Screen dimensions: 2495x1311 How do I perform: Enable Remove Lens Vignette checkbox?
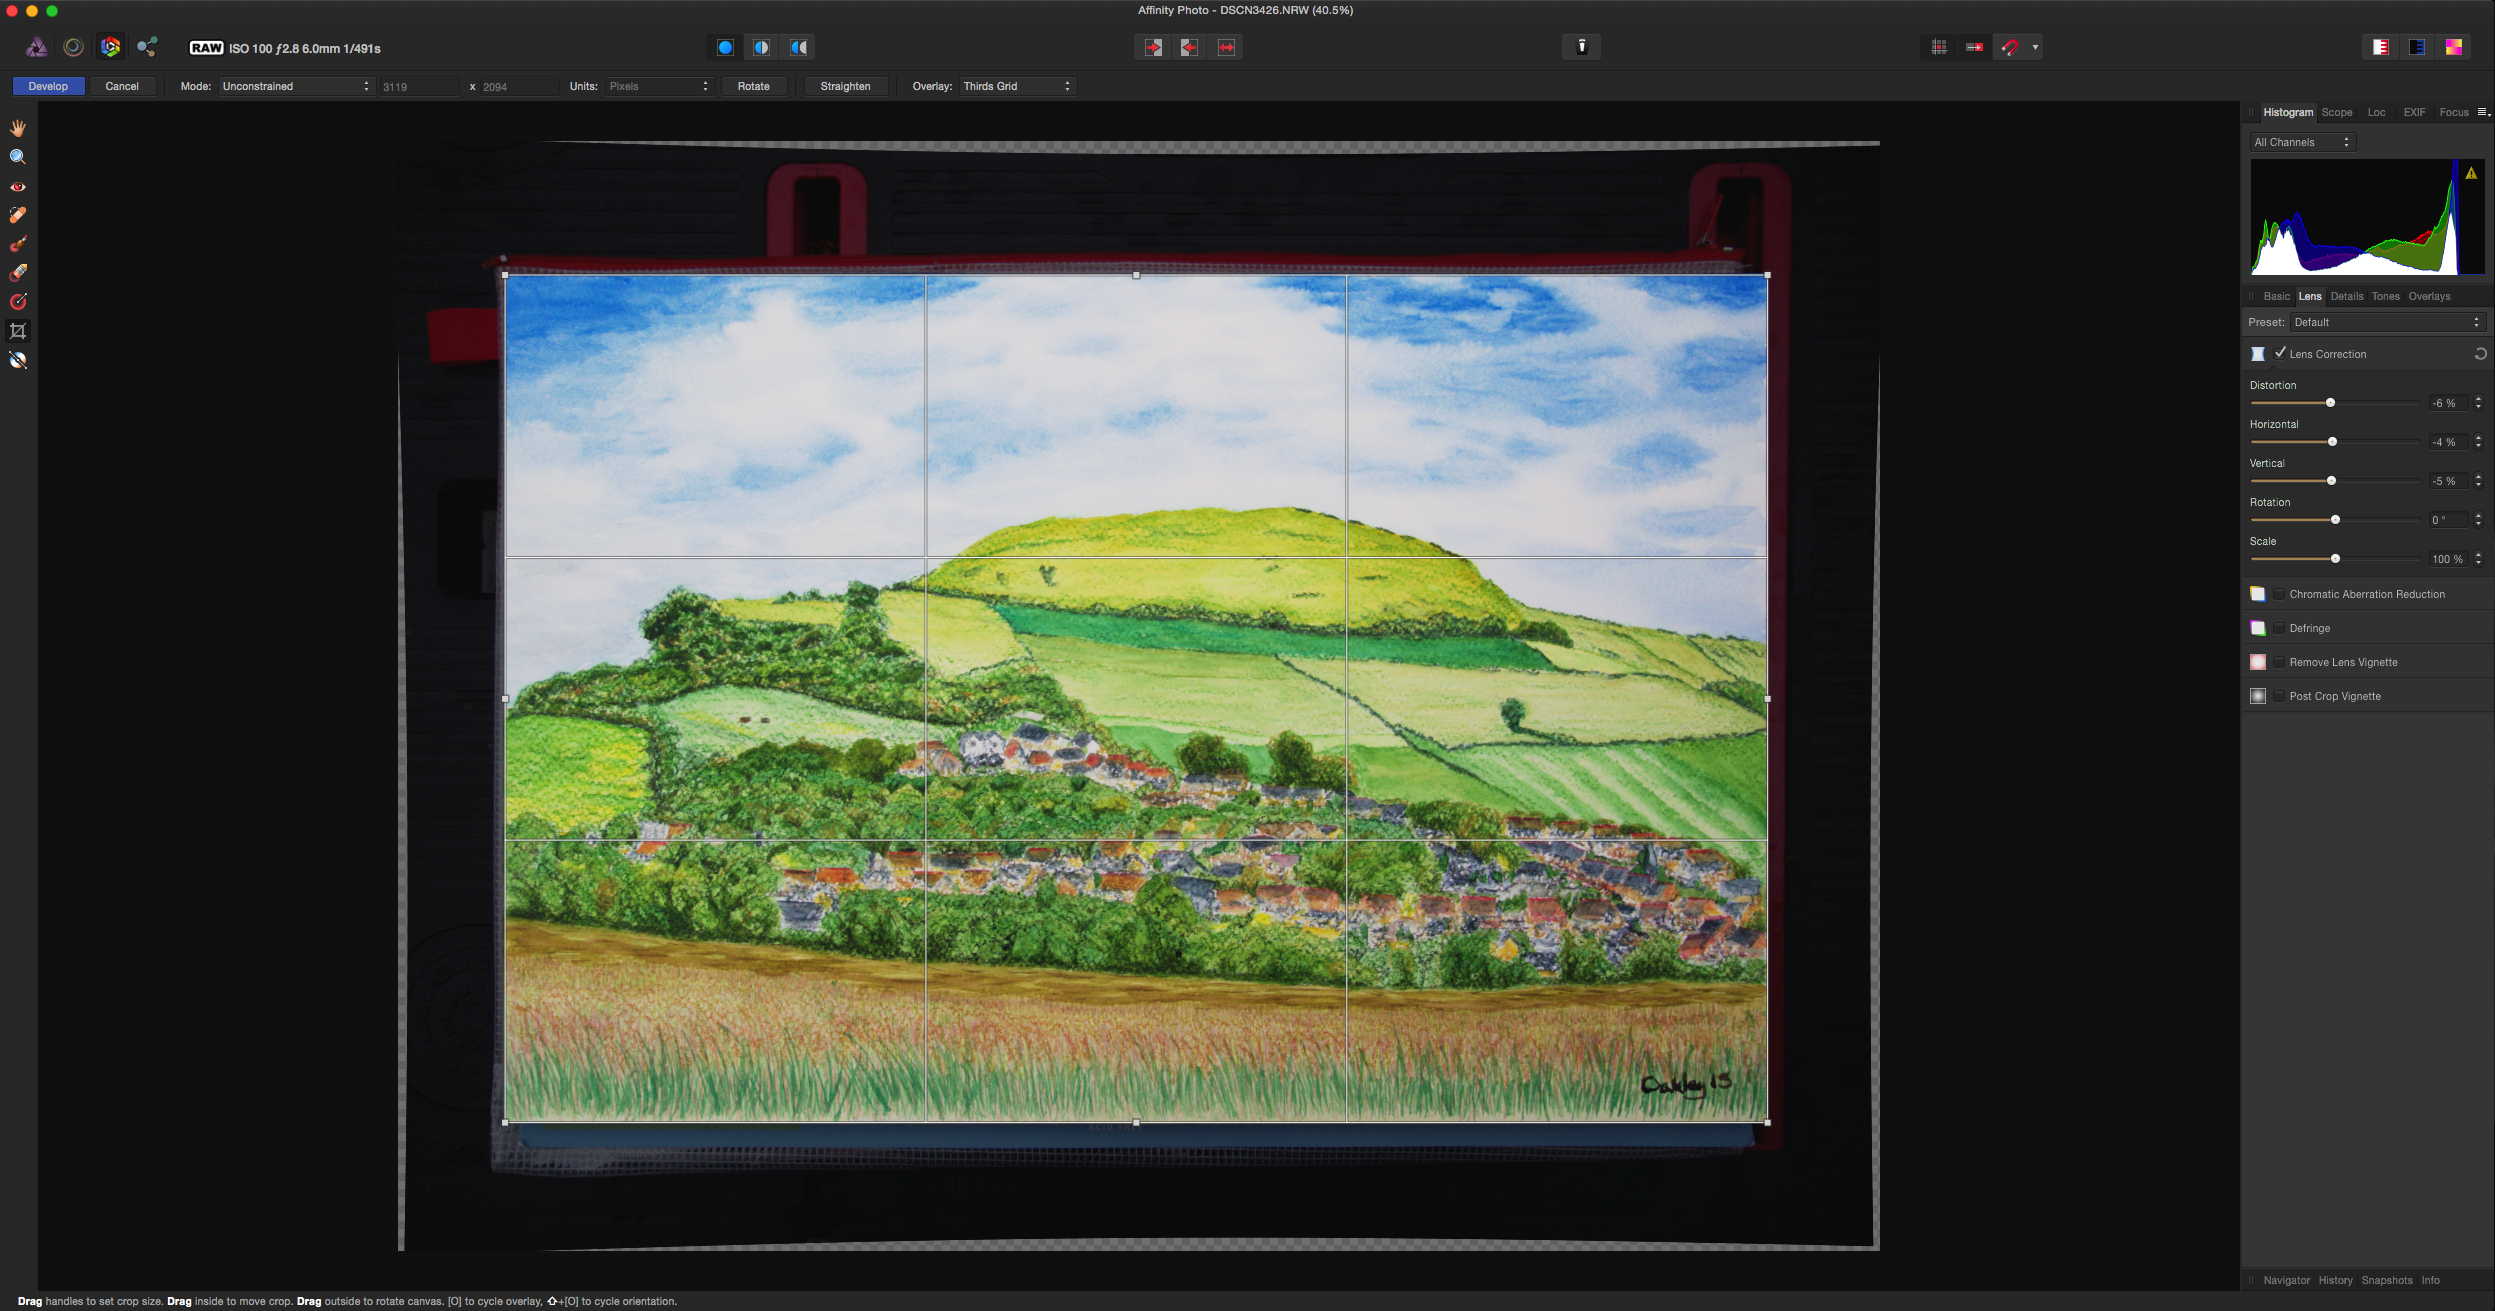pyautogui.click(x=2279, y=662)
